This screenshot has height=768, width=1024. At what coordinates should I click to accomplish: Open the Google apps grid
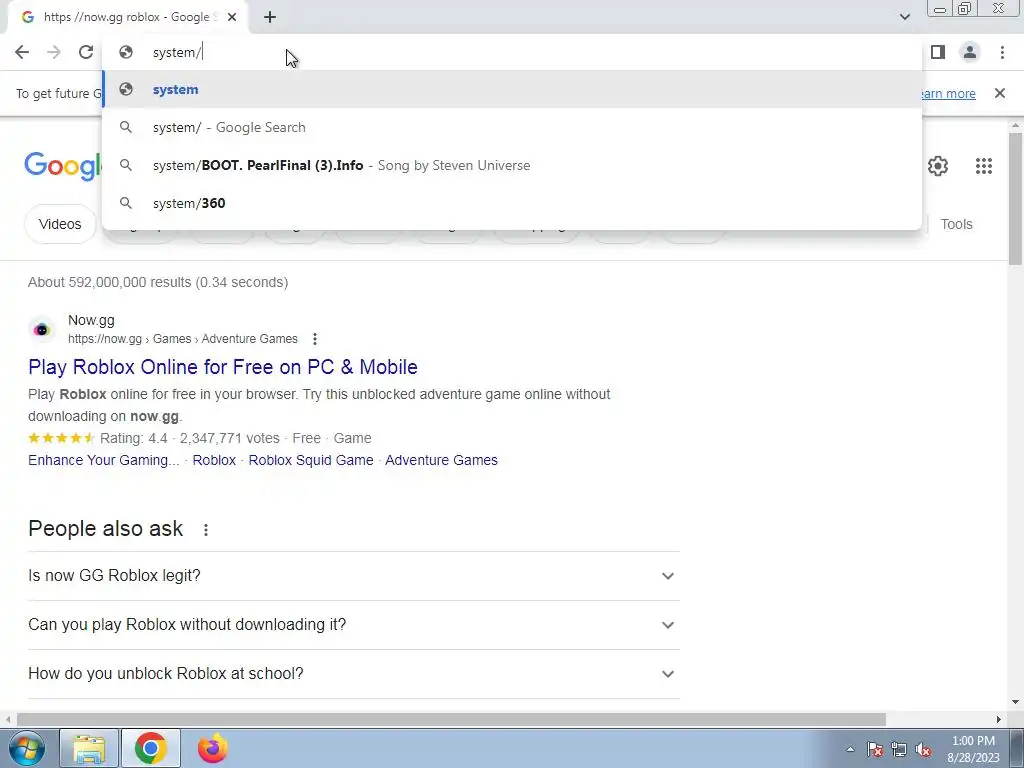coord(984,166)
